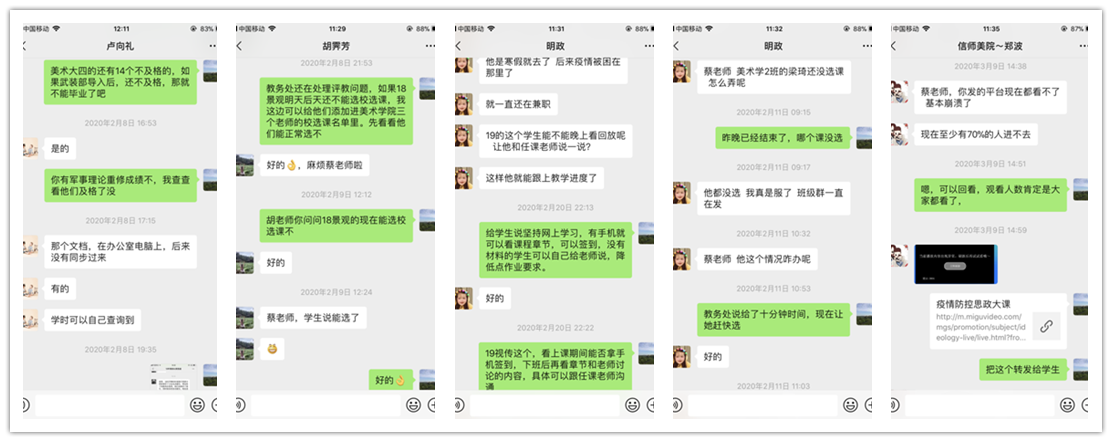Image resolution: width=1112 pixels, height=442 pixels.
Task: Tap the message input field in 卢向礼 chat
Action: click(x=110, y=405)
